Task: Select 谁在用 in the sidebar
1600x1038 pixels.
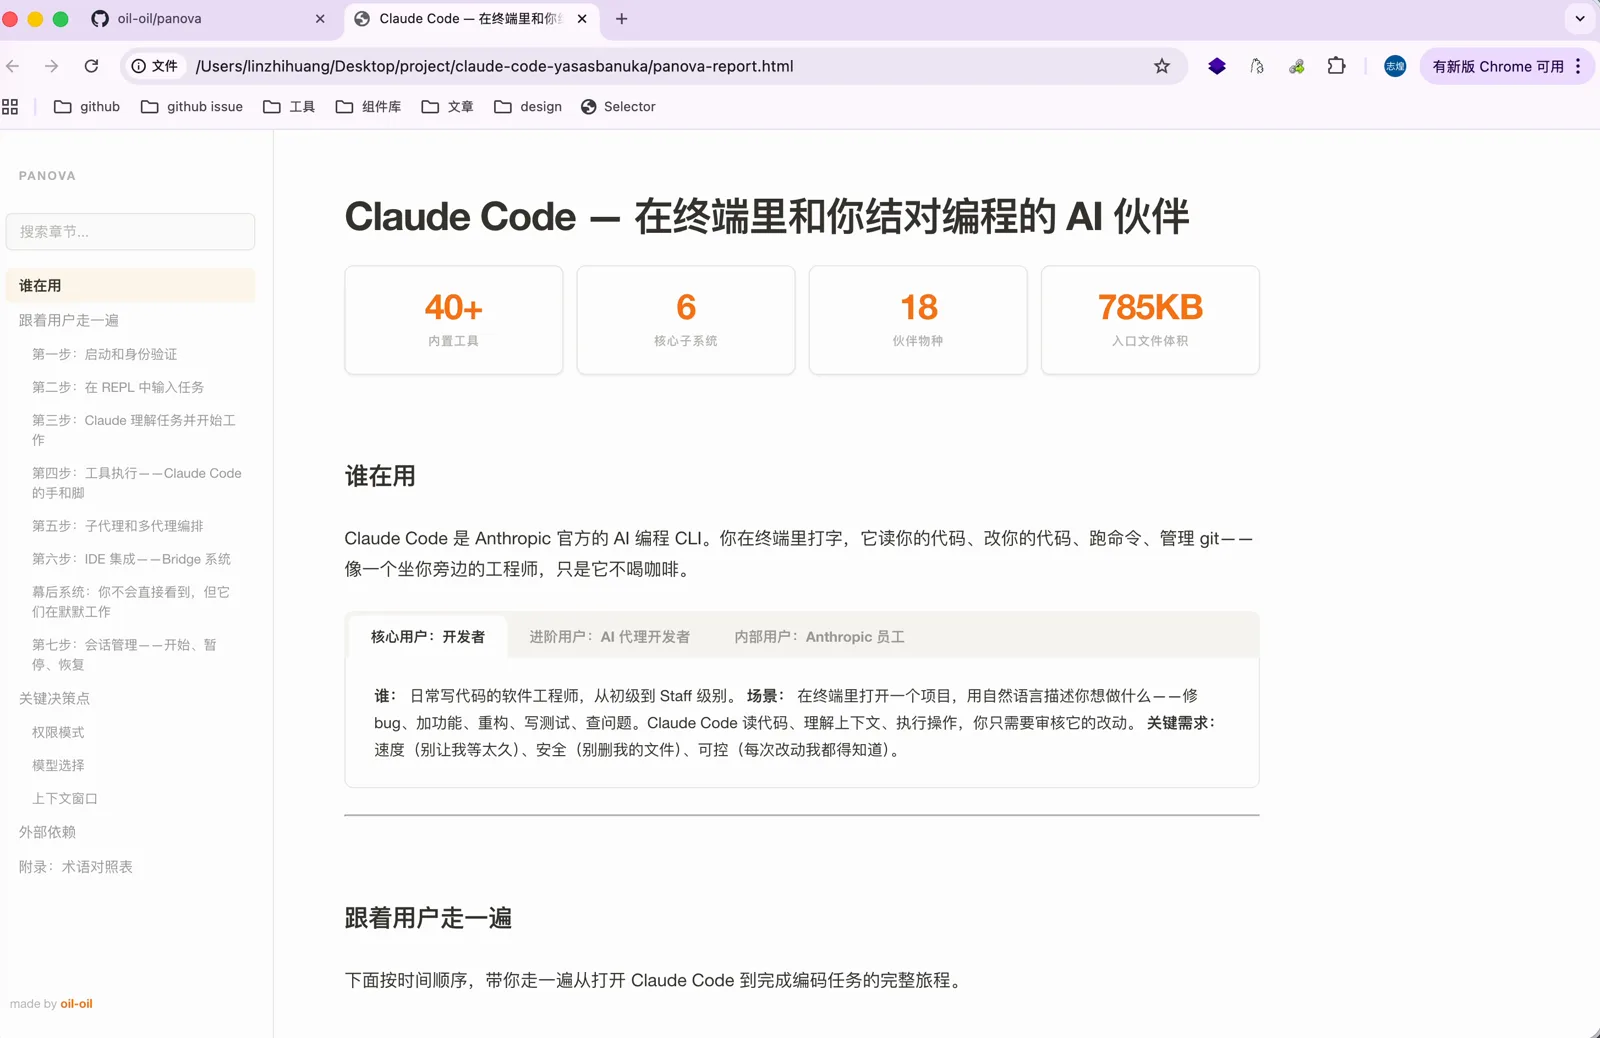Action: (x=130, y=285)
